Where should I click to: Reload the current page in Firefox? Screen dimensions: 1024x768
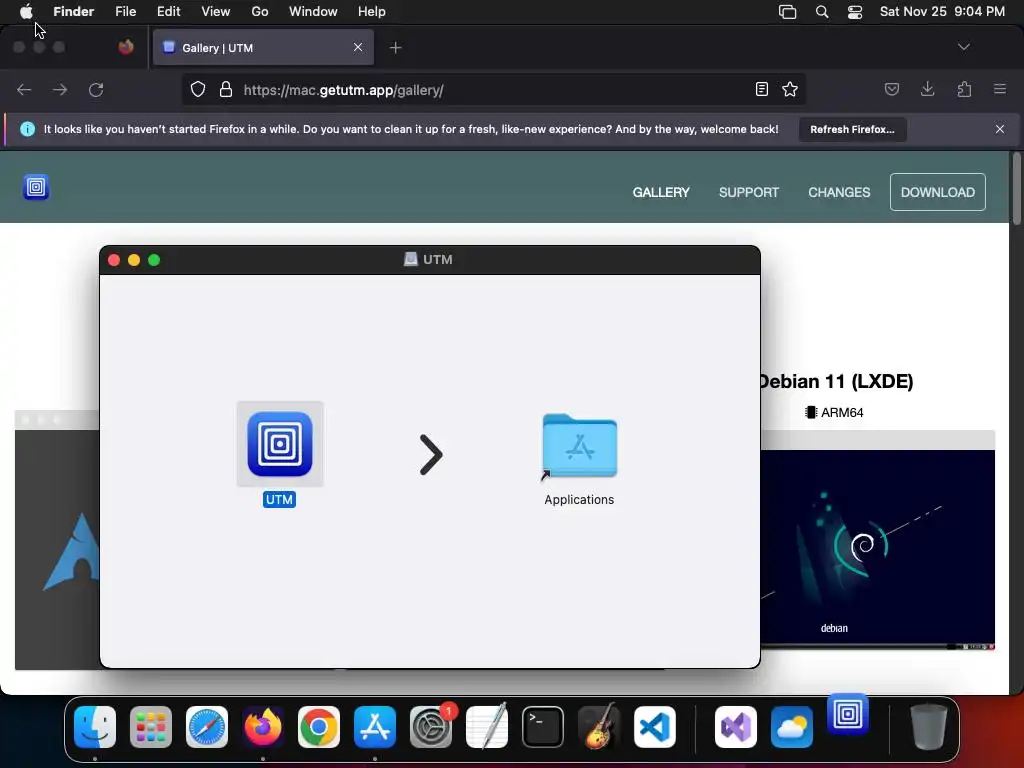[x=96, y=89]
